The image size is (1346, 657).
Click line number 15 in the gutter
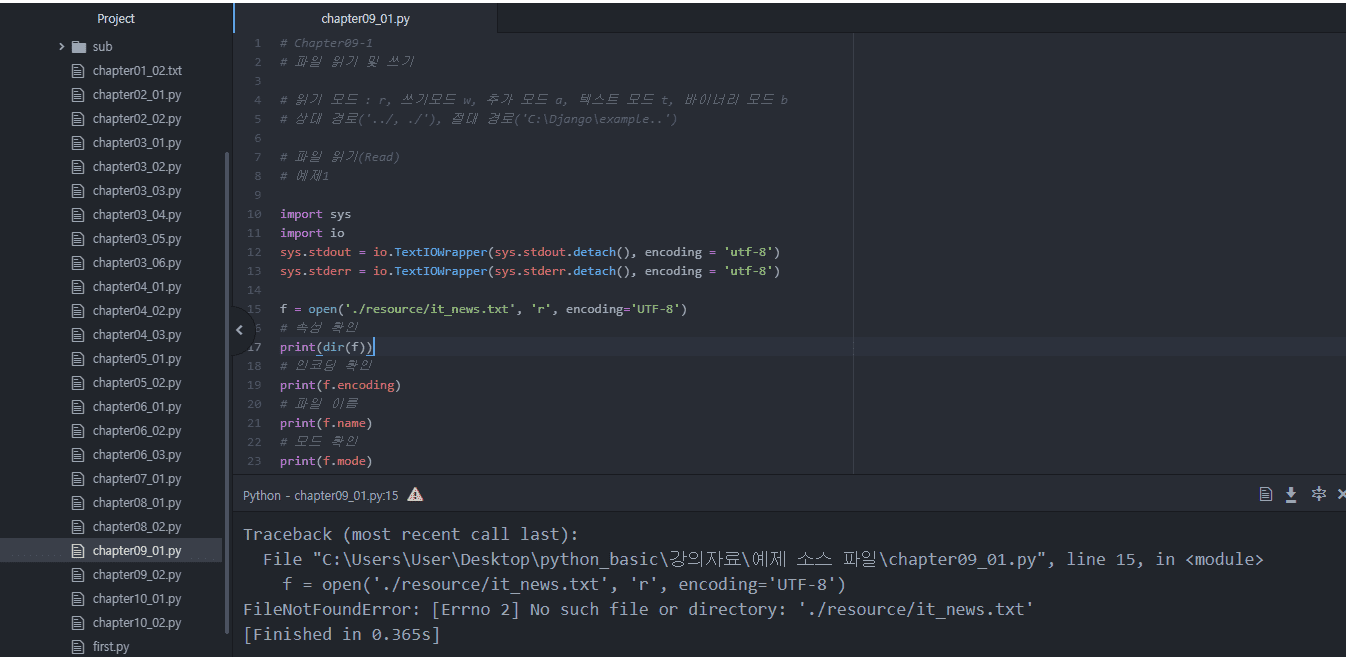[x=254, y=309]
